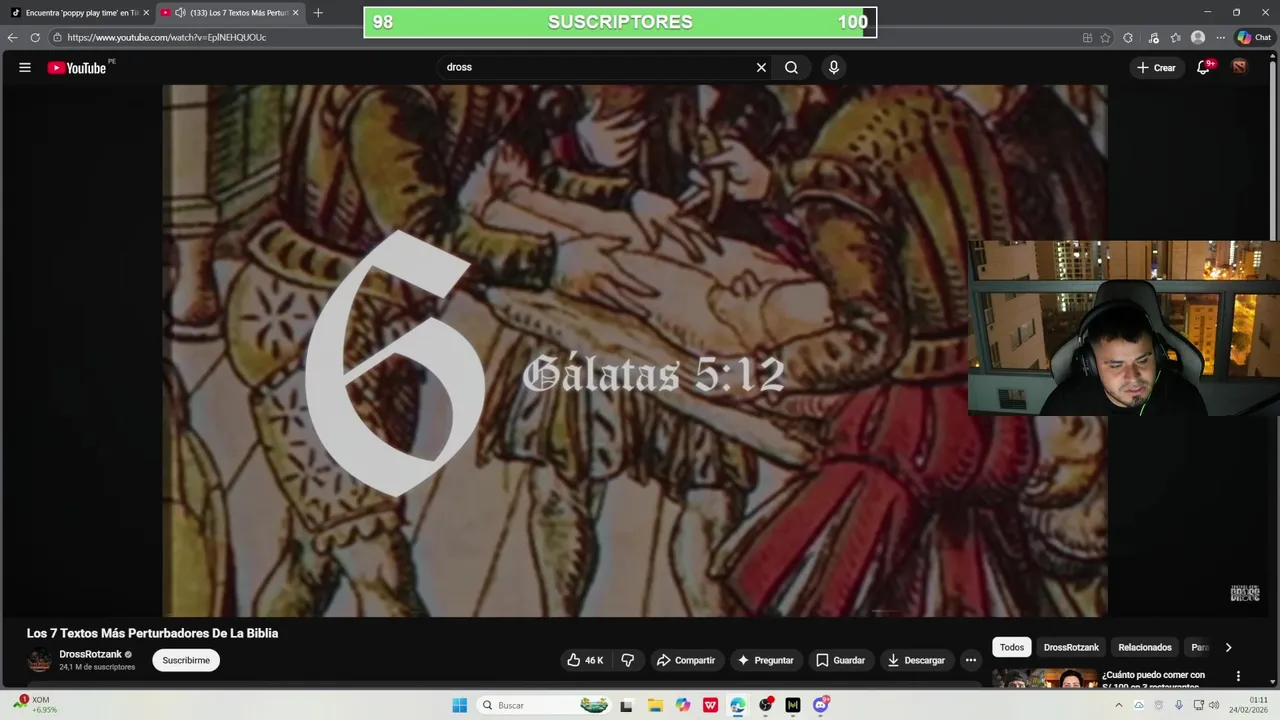The height and width of the screenshot is (720, 1280).
Task: Open File Explorer from the taskbar
Action: (655, 705)
